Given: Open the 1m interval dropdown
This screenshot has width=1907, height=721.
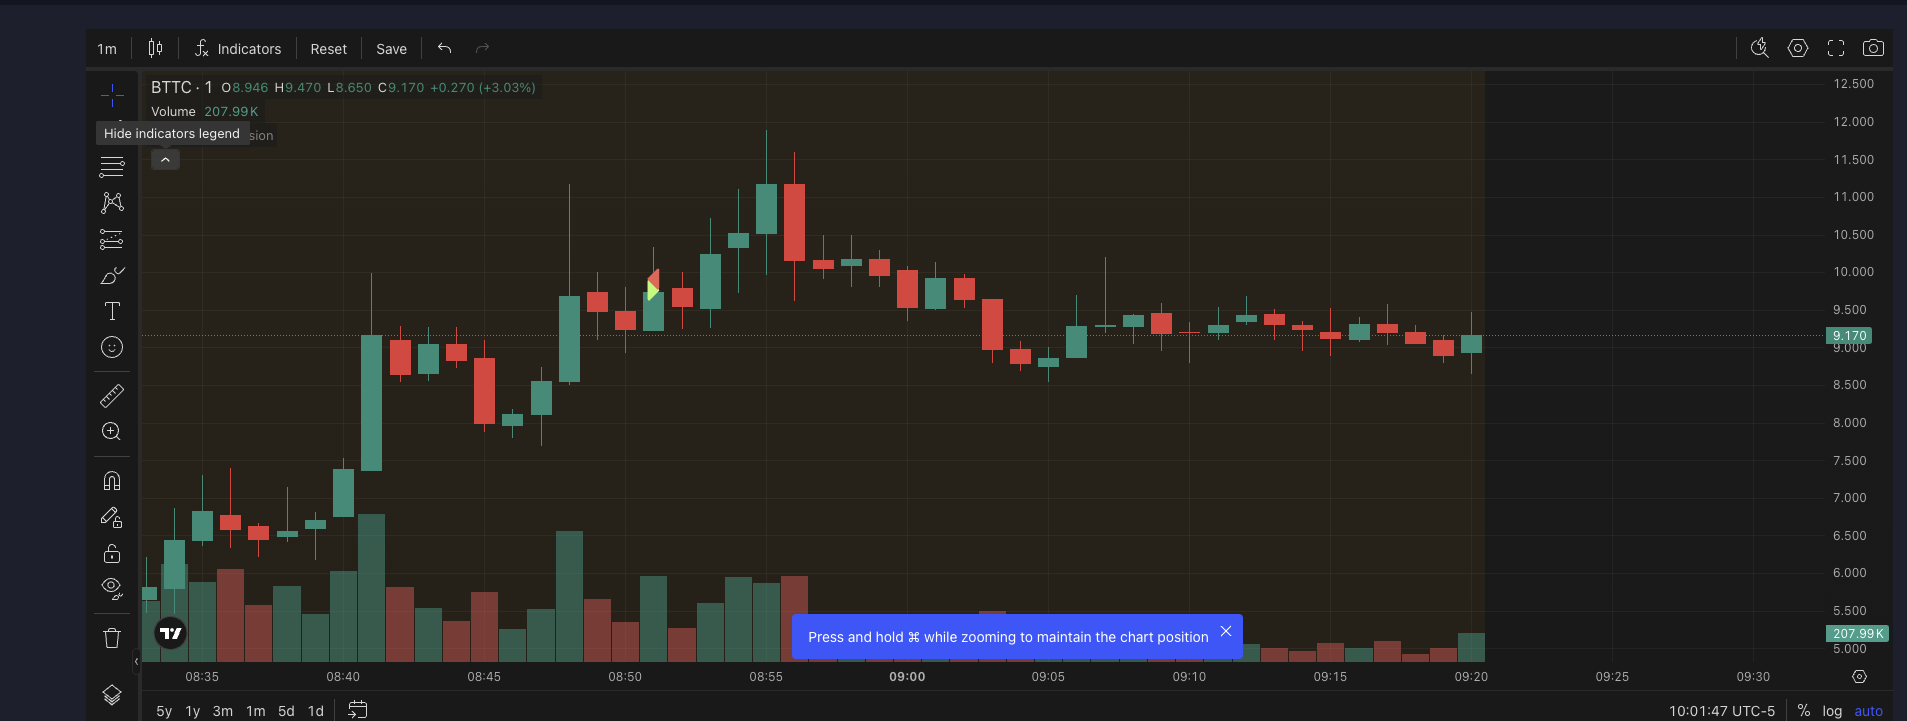Looking at the screenshot, I should point(107,49).
